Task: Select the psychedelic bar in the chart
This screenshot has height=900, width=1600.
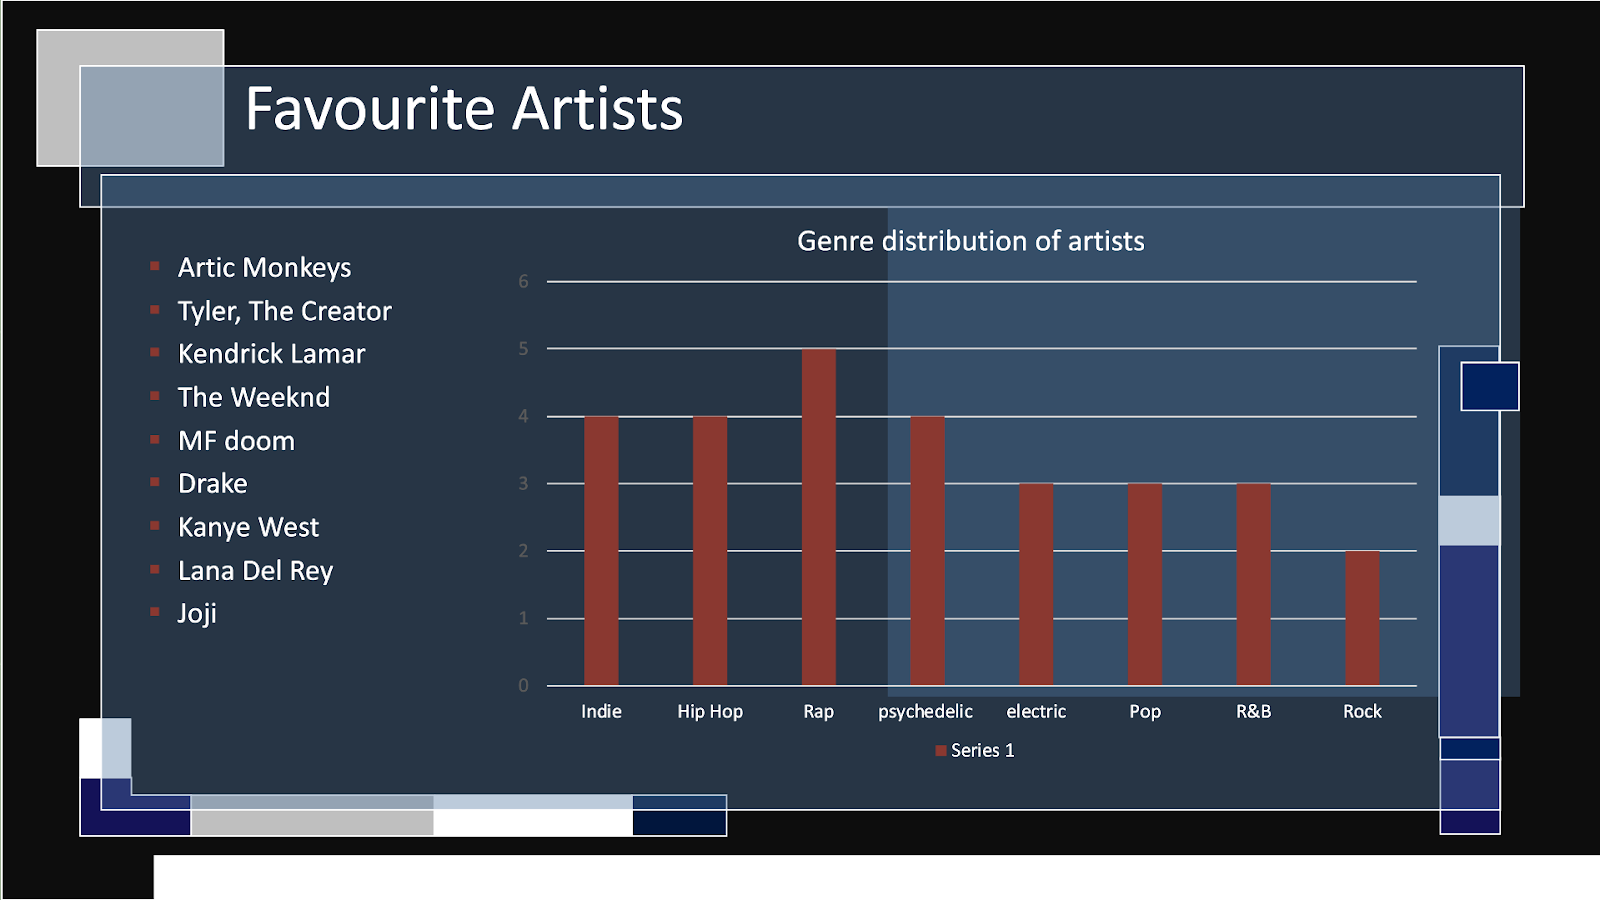Action: (927, 551)
